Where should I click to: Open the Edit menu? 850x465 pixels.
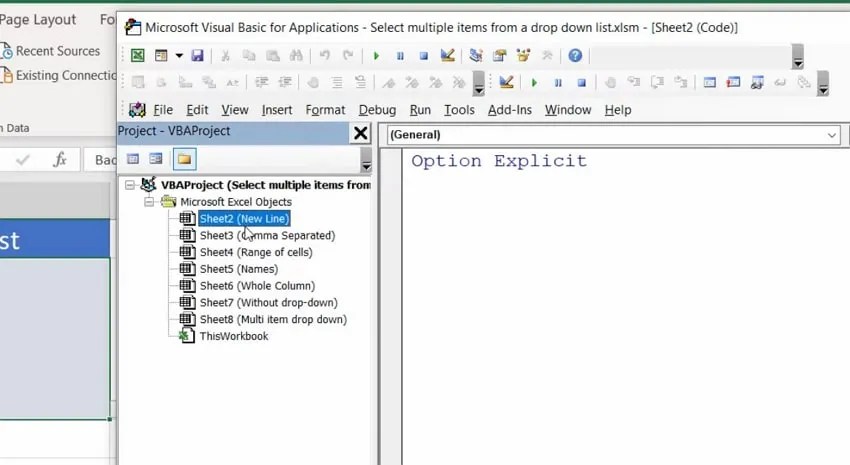[x=197, y=110]
